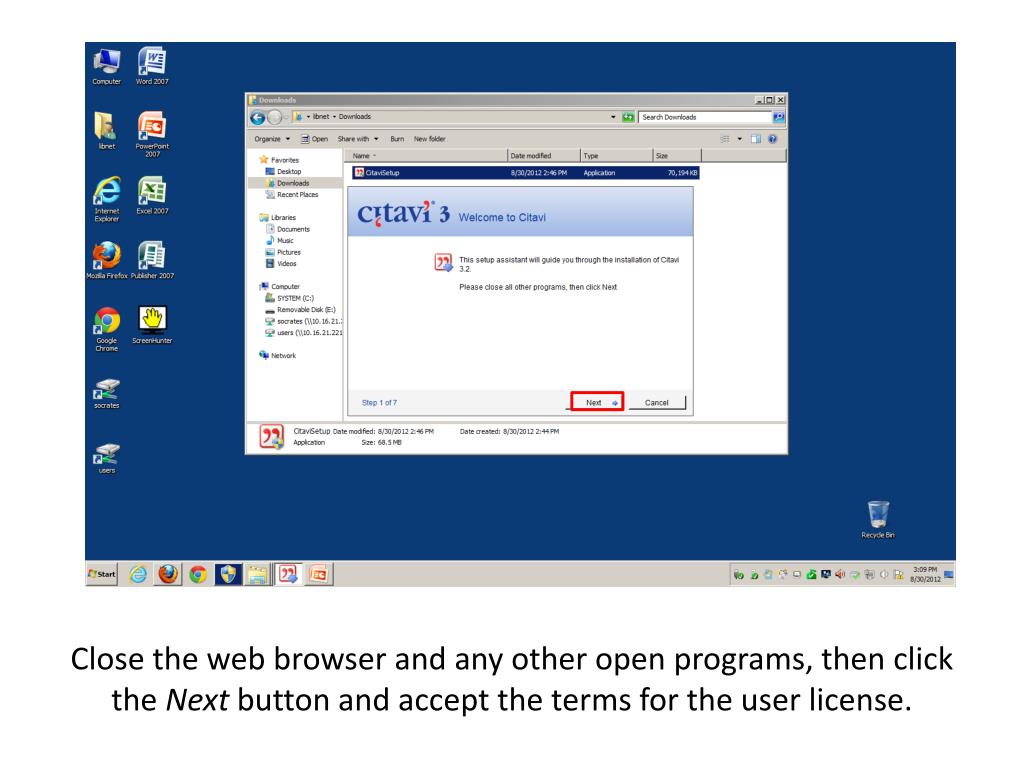Click the Forward arrow in Downloads window

[275, 118]
